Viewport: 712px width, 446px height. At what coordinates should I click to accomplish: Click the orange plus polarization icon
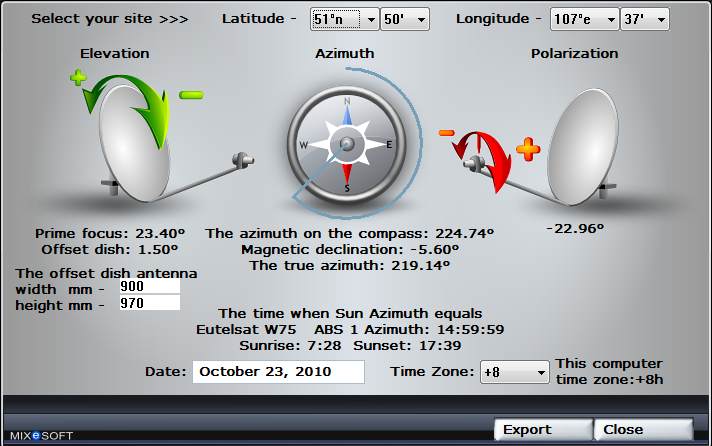click(528, 149)
